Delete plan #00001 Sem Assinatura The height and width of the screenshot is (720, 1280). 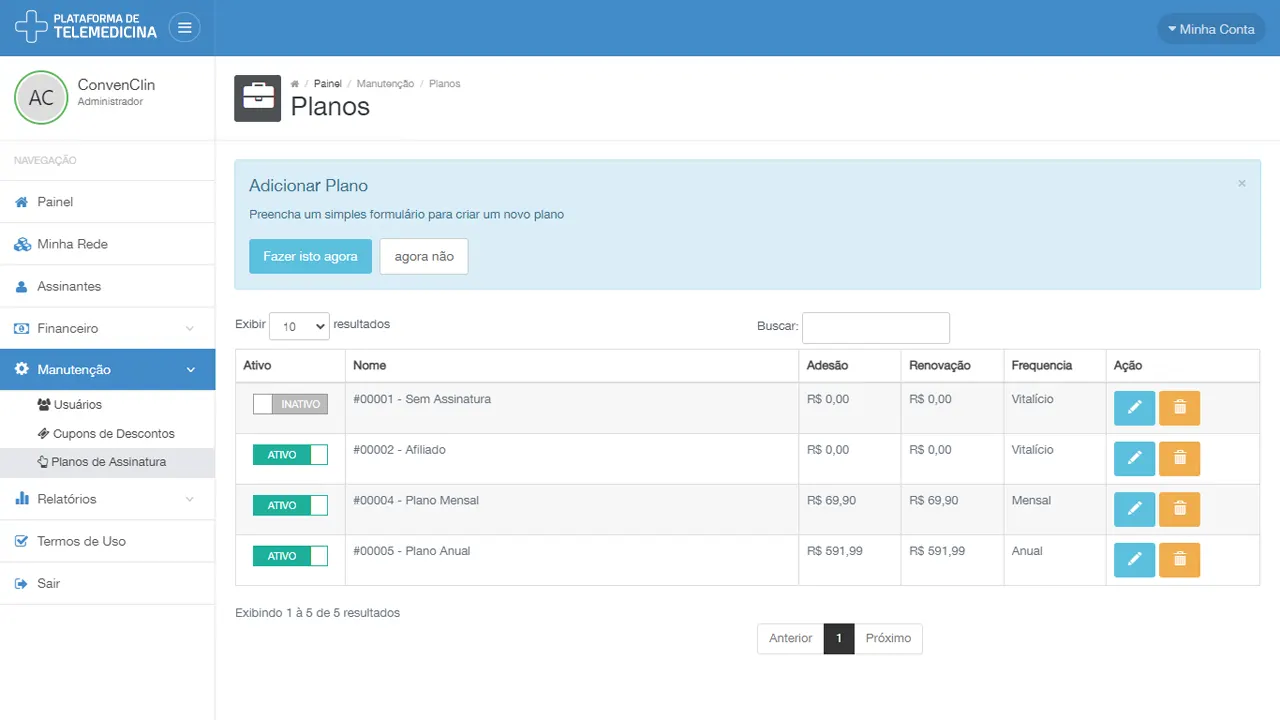[x=1179, y=408]
